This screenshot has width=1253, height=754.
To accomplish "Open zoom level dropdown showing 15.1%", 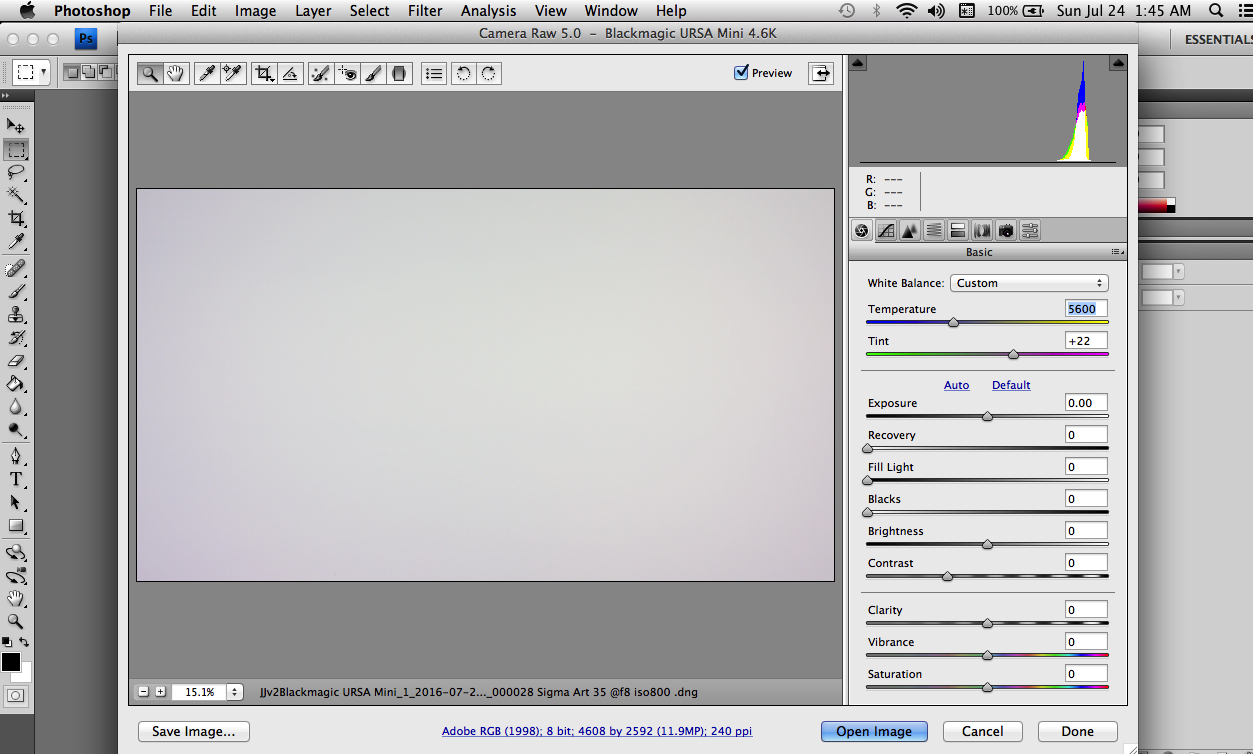I will pyautogui.click(x=235, y=691).
